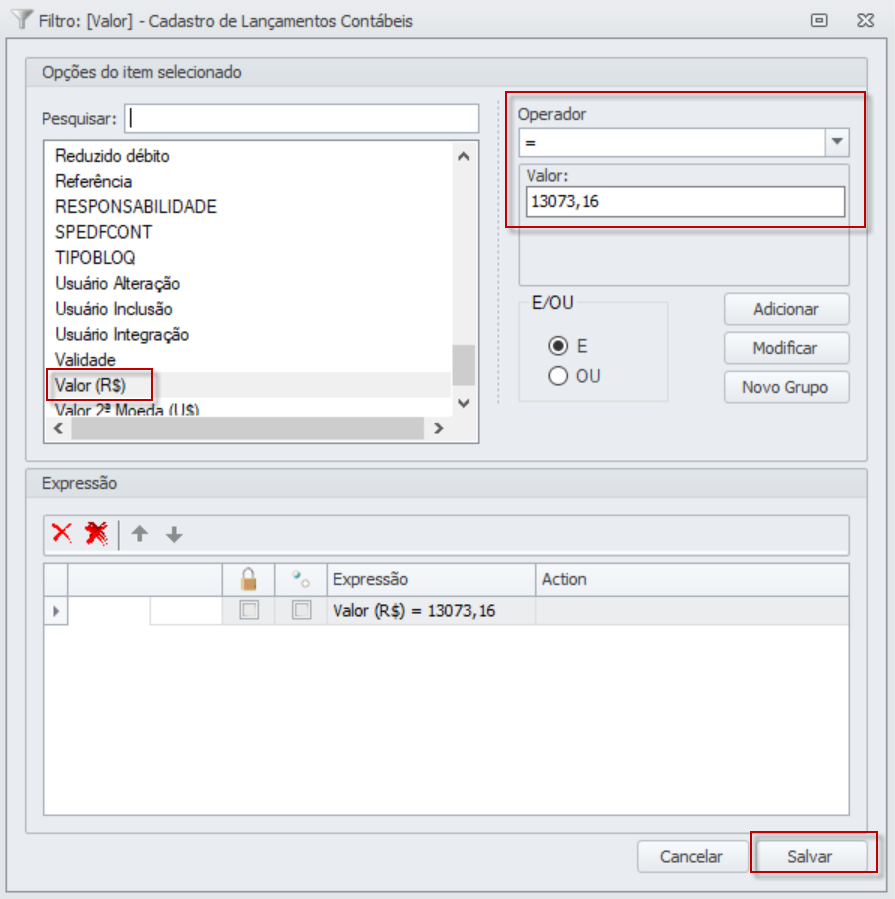Select Usuário Integração in the field list

[x=122, y=334]
